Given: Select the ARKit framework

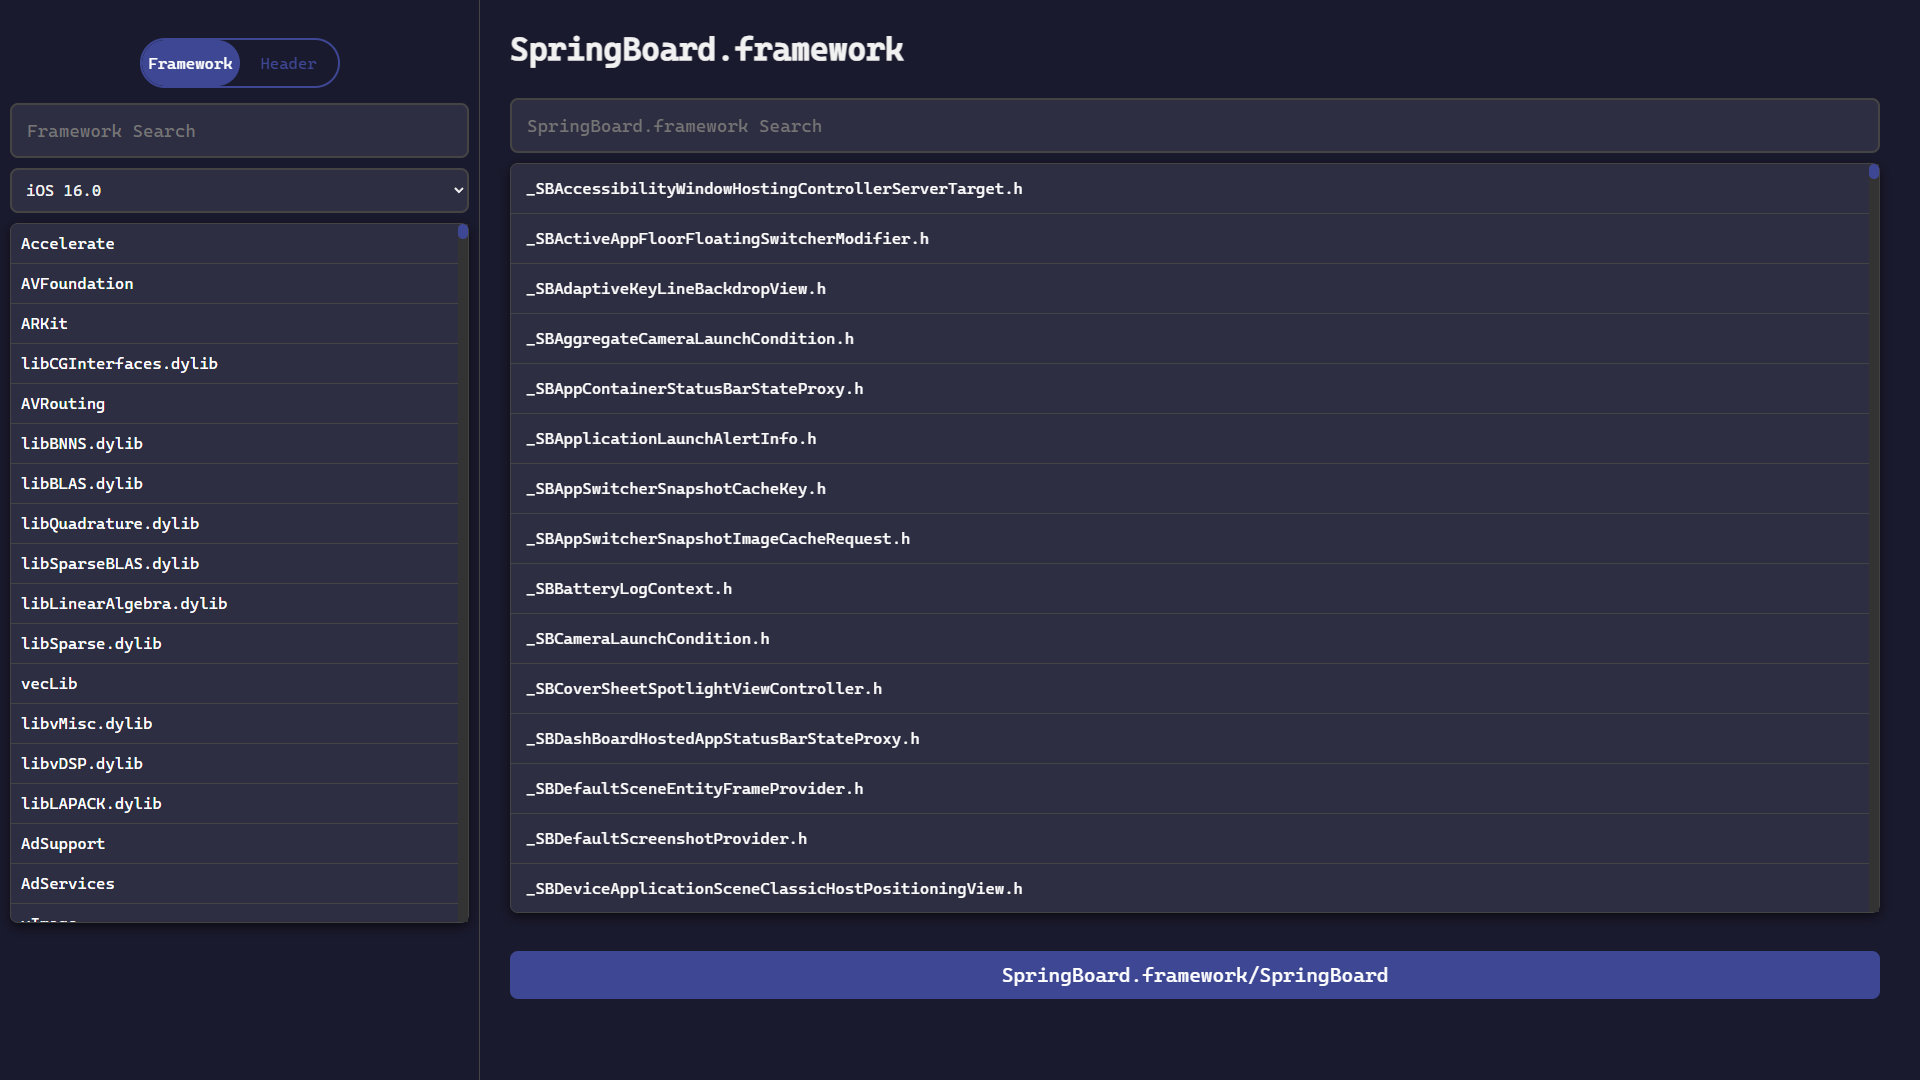Looking at the screenshot, I should 234,324.
